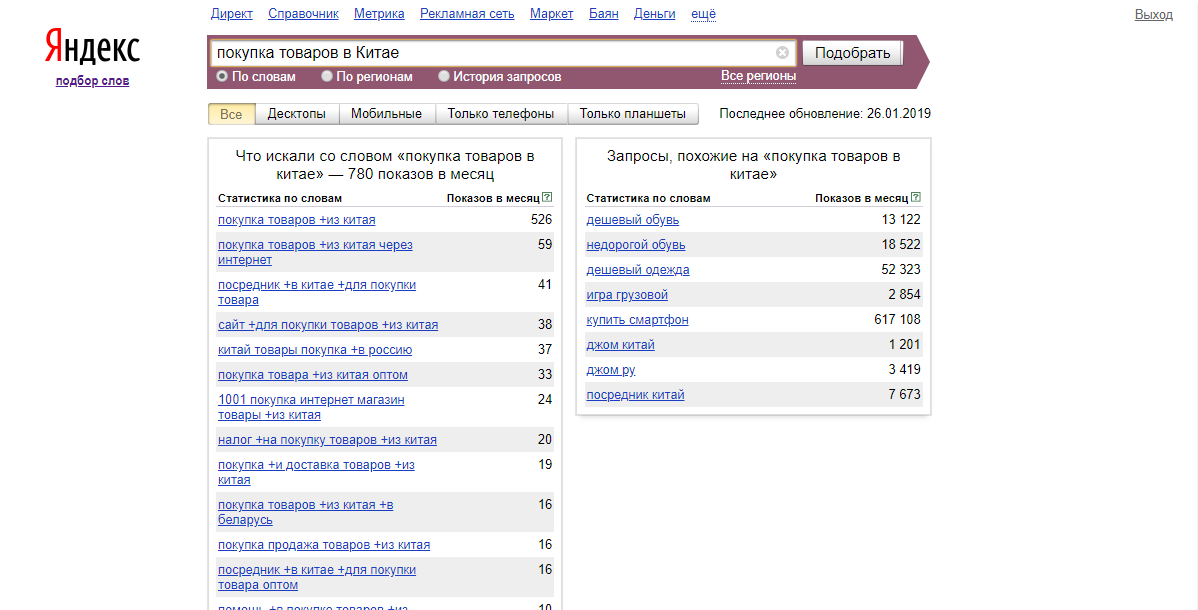
Task: Open similar query 'посредник китай'
Action: coord(635,395)
